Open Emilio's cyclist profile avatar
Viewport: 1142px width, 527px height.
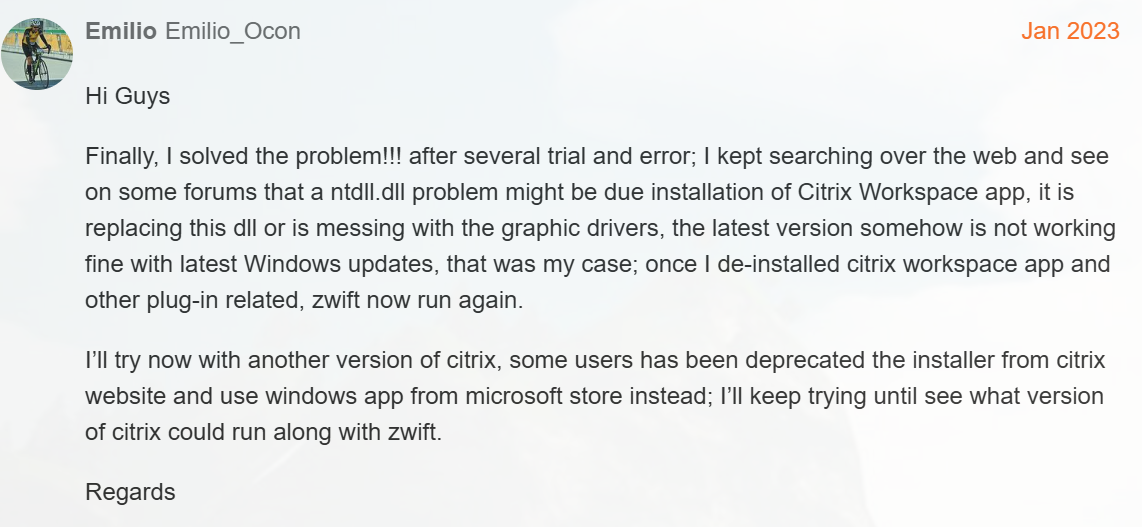[37, 54]
